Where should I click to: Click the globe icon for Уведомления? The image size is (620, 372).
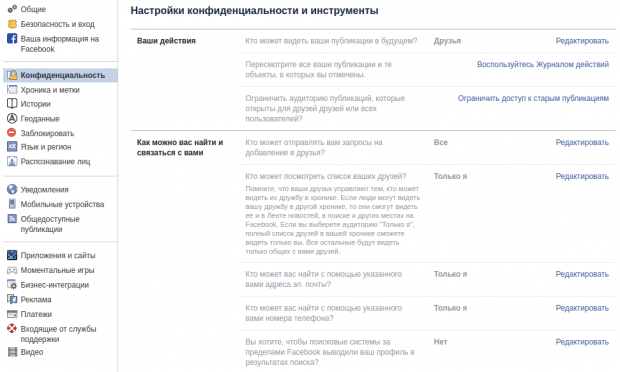12,189
